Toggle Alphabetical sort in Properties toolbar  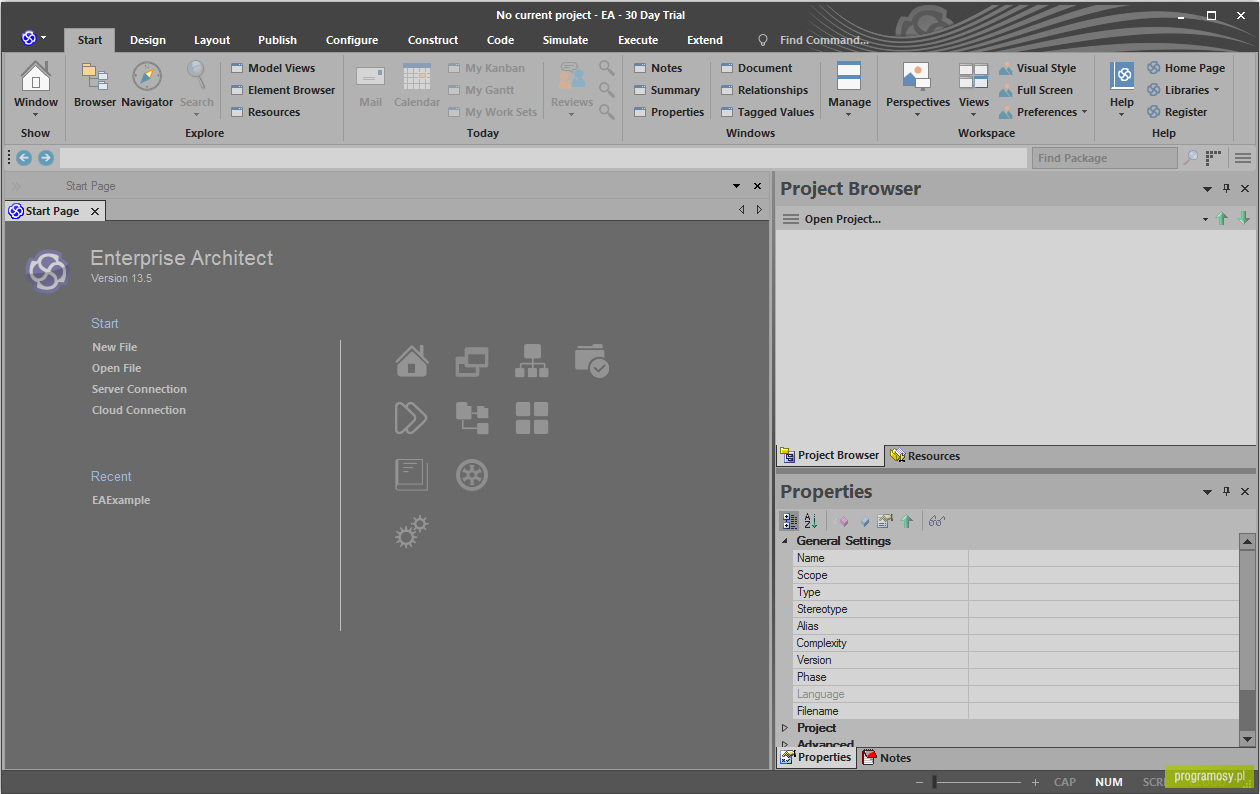click(811, 521)
